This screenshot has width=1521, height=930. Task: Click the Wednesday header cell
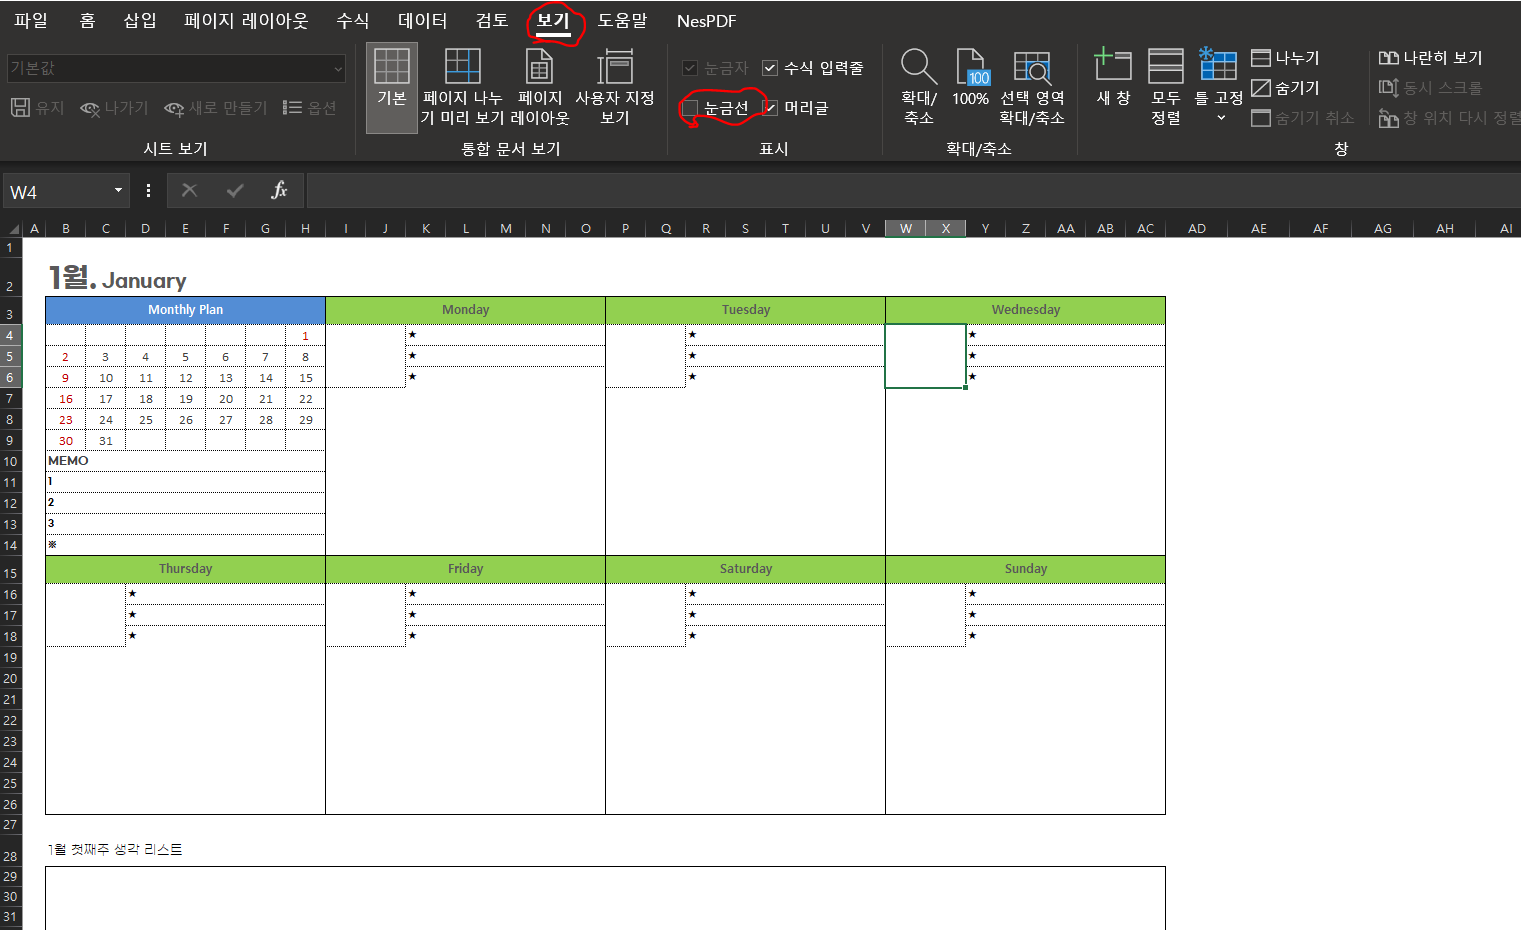point(1025,310)
